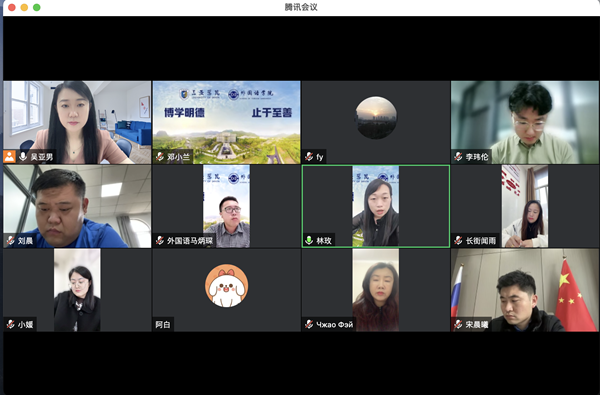
Task: Select 邓小兰's campus banner video tile
Action: pyautogui.click(x=227, y=122)
